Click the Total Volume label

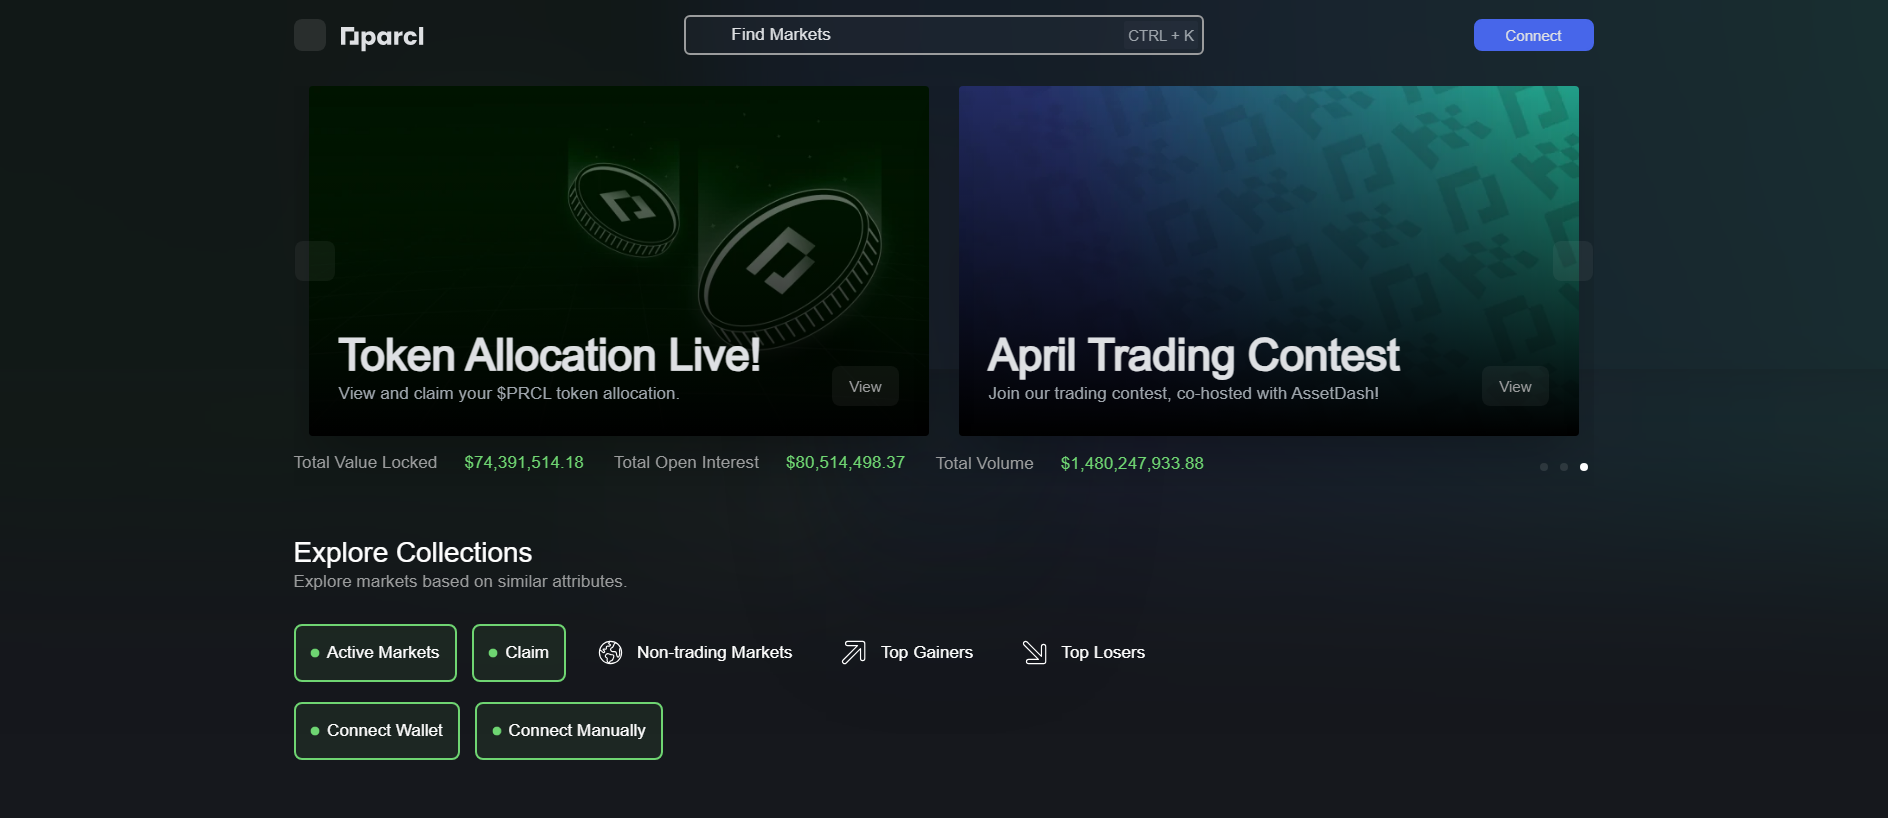tap(985, 464)
